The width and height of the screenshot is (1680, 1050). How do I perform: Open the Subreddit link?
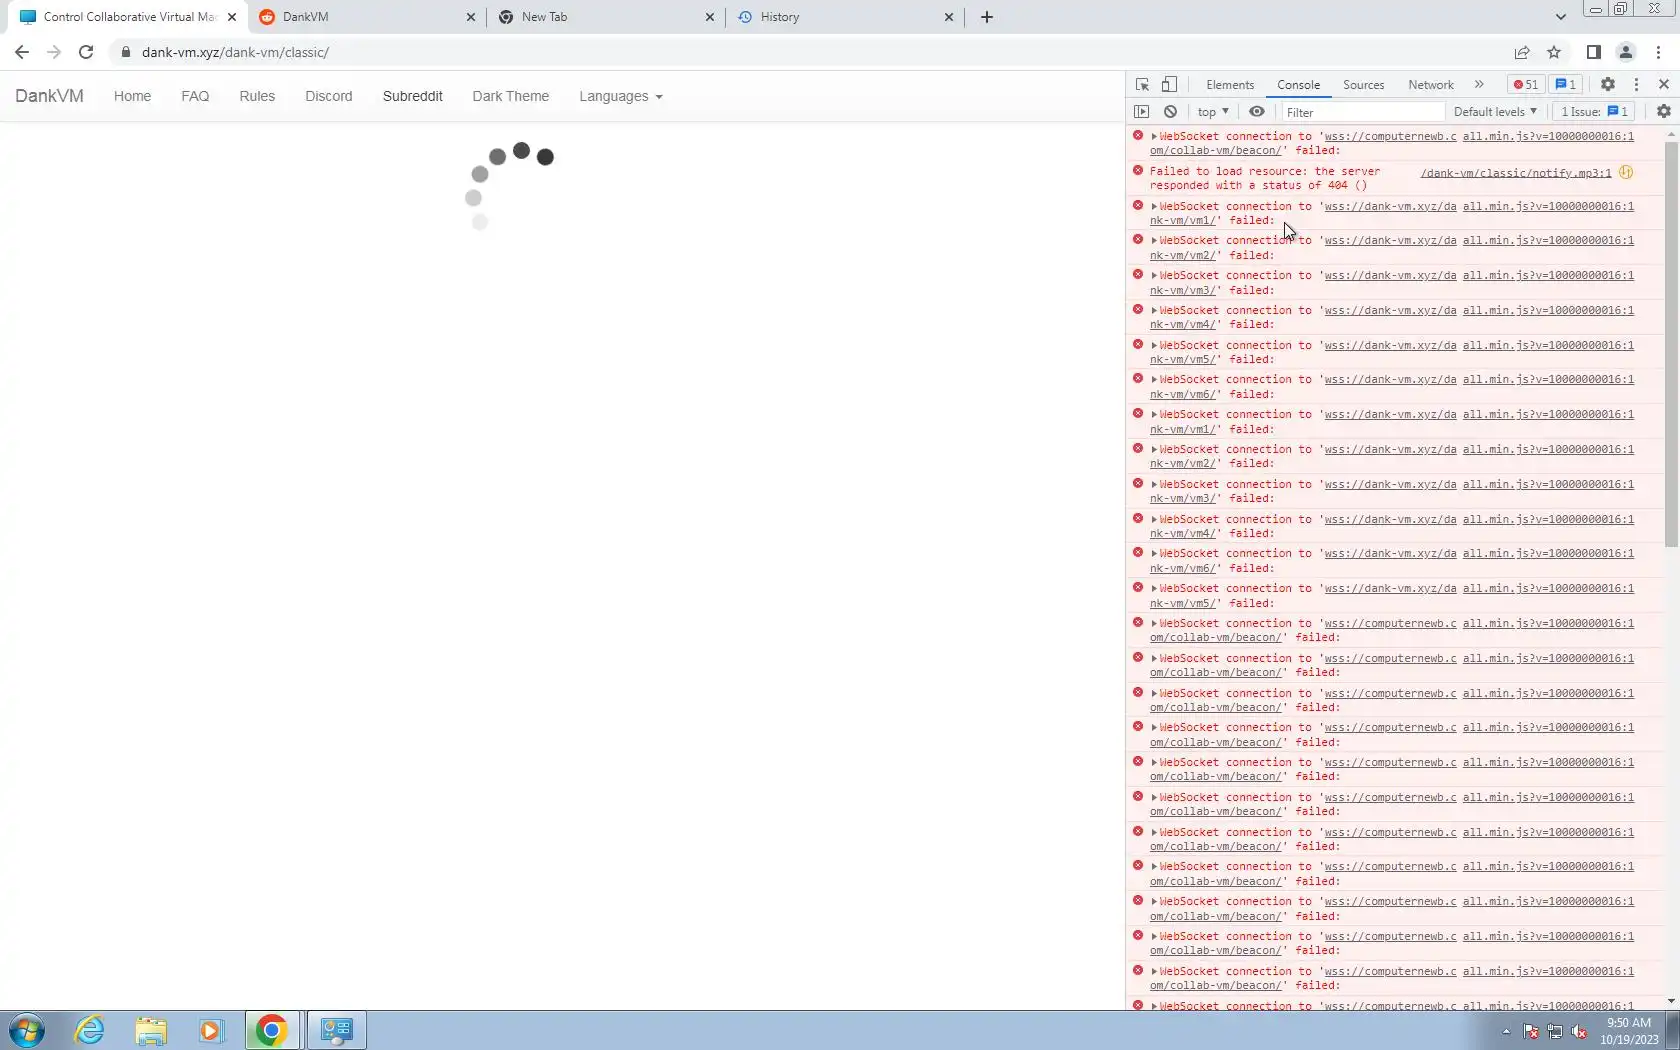tap(413, 96)
